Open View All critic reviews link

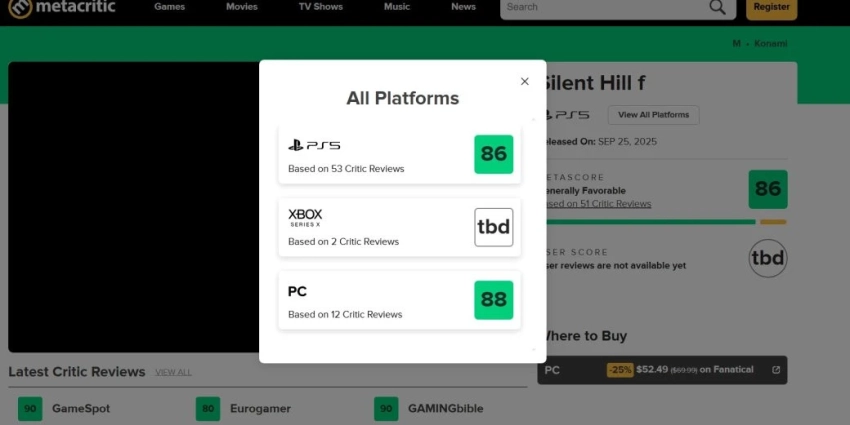[173, 372]
